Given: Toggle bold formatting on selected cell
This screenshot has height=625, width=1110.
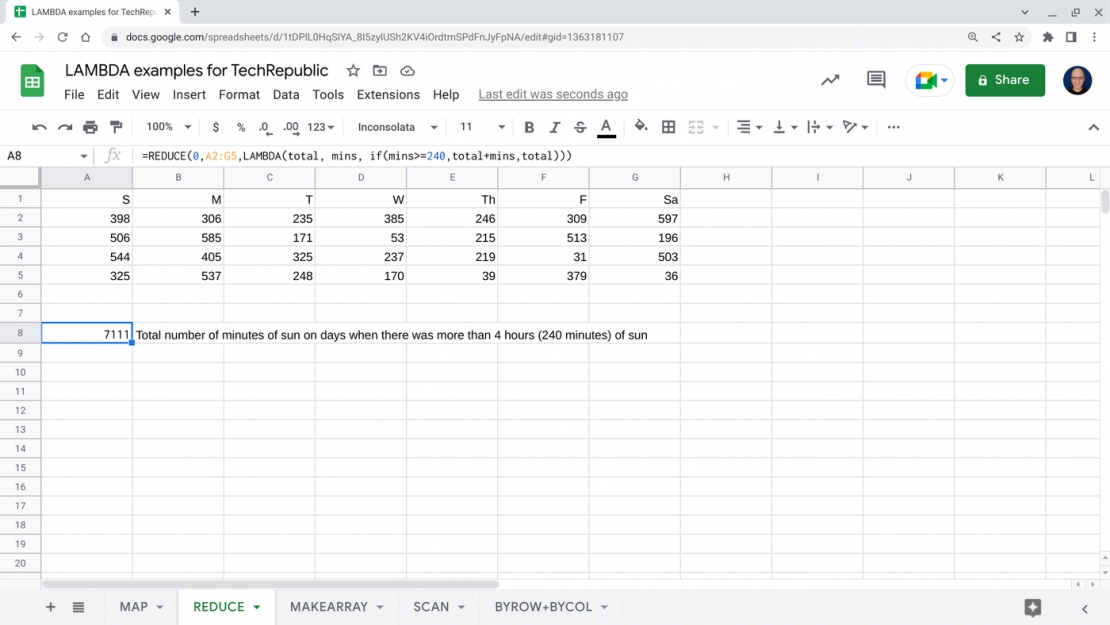Looking at the screenshot, I should click(x=529, y=127).
